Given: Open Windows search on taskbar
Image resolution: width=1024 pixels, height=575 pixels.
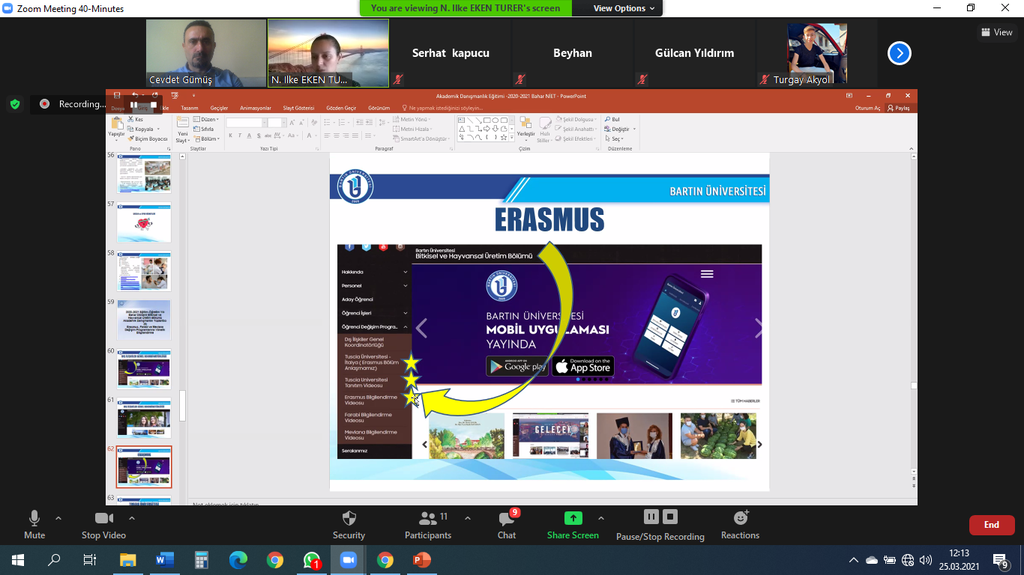Looking at the screenshot, I should click(x=54, y=560).
